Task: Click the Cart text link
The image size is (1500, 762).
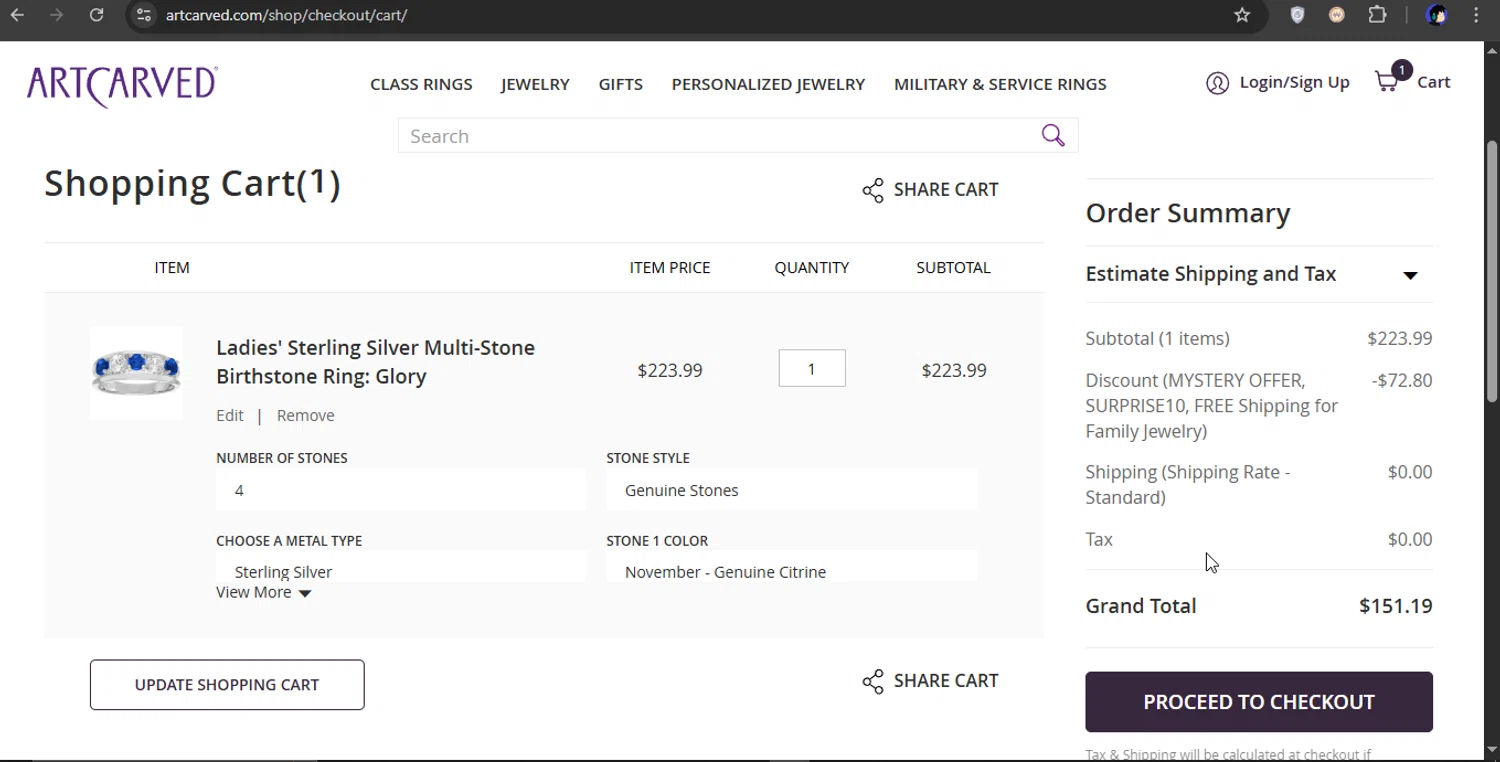Action: [1433, 82]
